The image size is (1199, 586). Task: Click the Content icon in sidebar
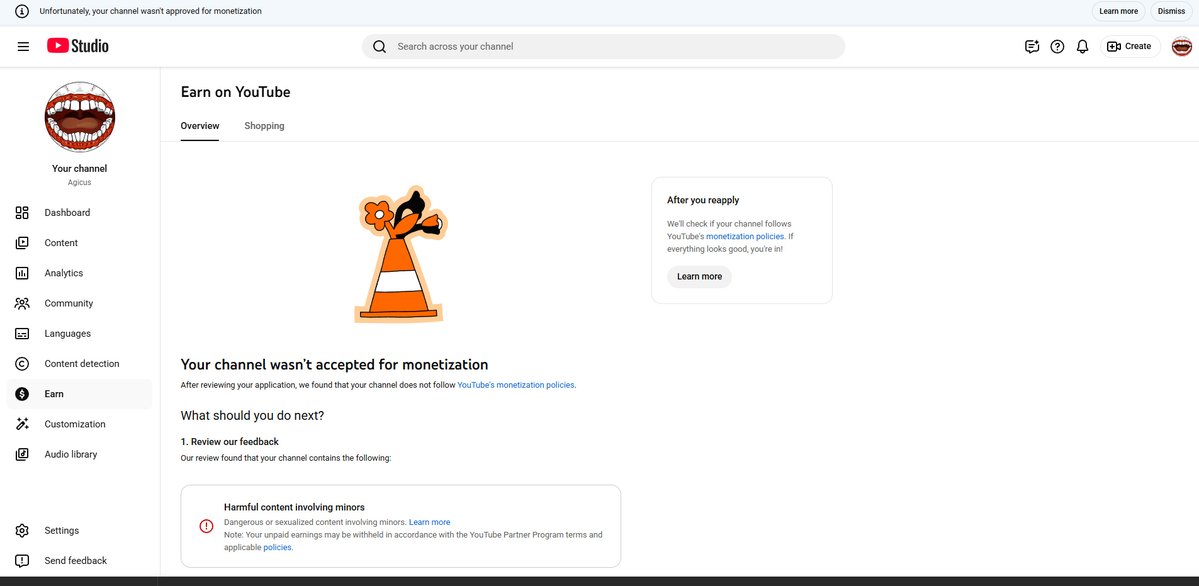(22, 243)
